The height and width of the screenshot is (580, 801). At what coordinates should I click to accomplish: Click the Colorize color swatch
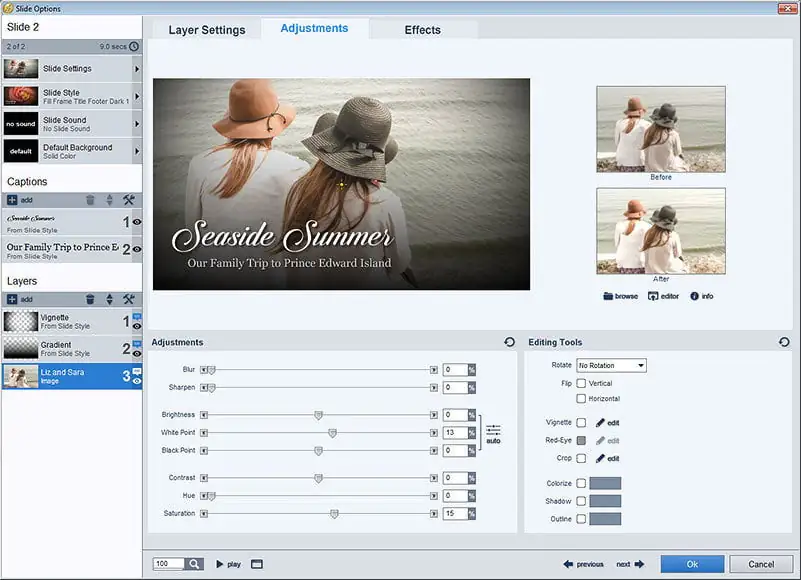pos(605,483)
